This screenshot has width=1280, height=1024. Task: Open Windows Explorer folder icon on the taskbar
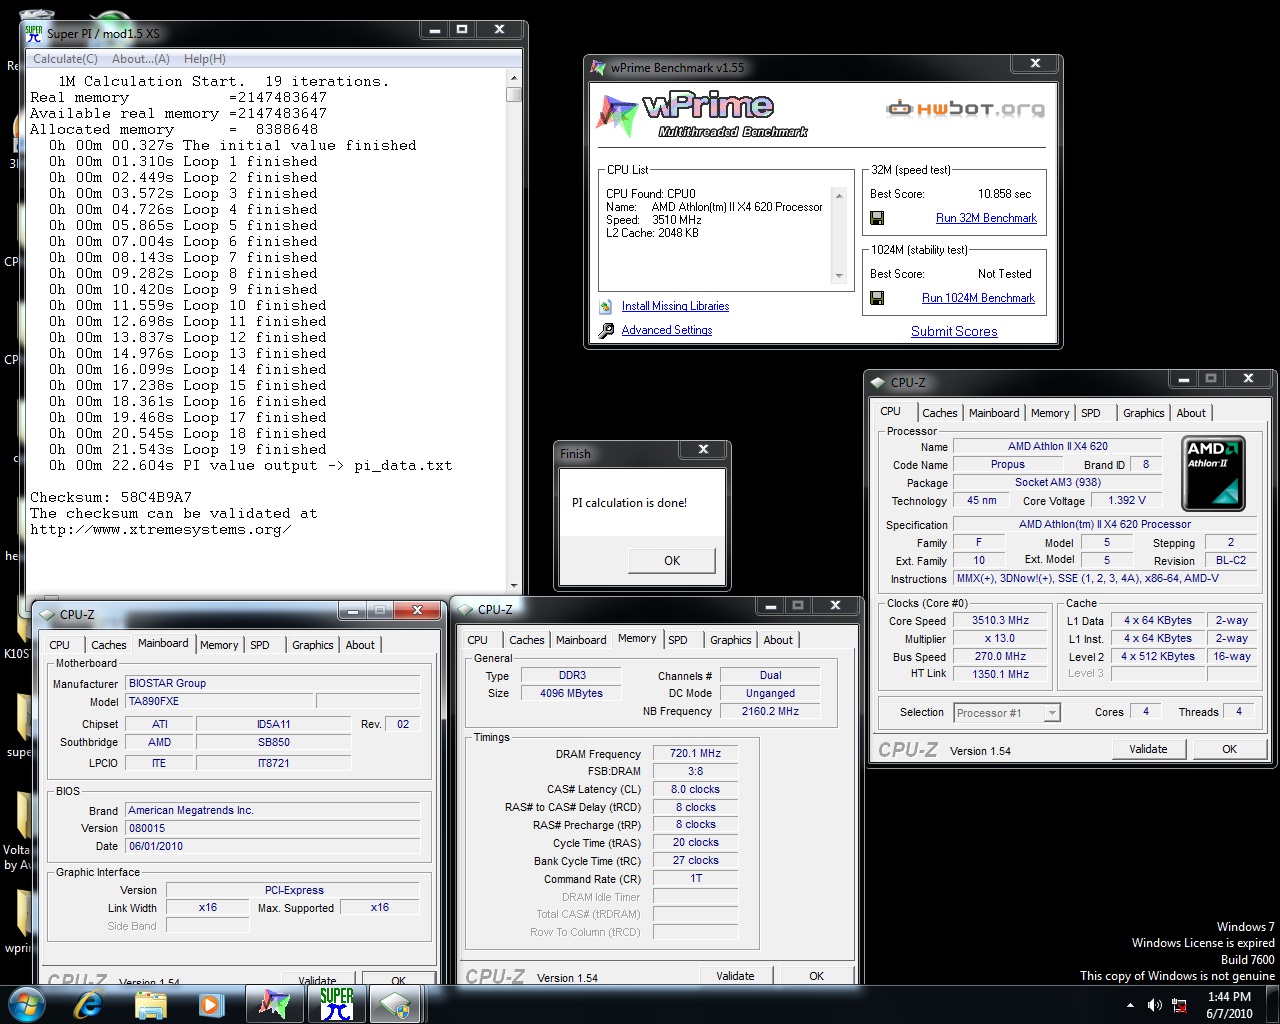tap(151, 1005)
